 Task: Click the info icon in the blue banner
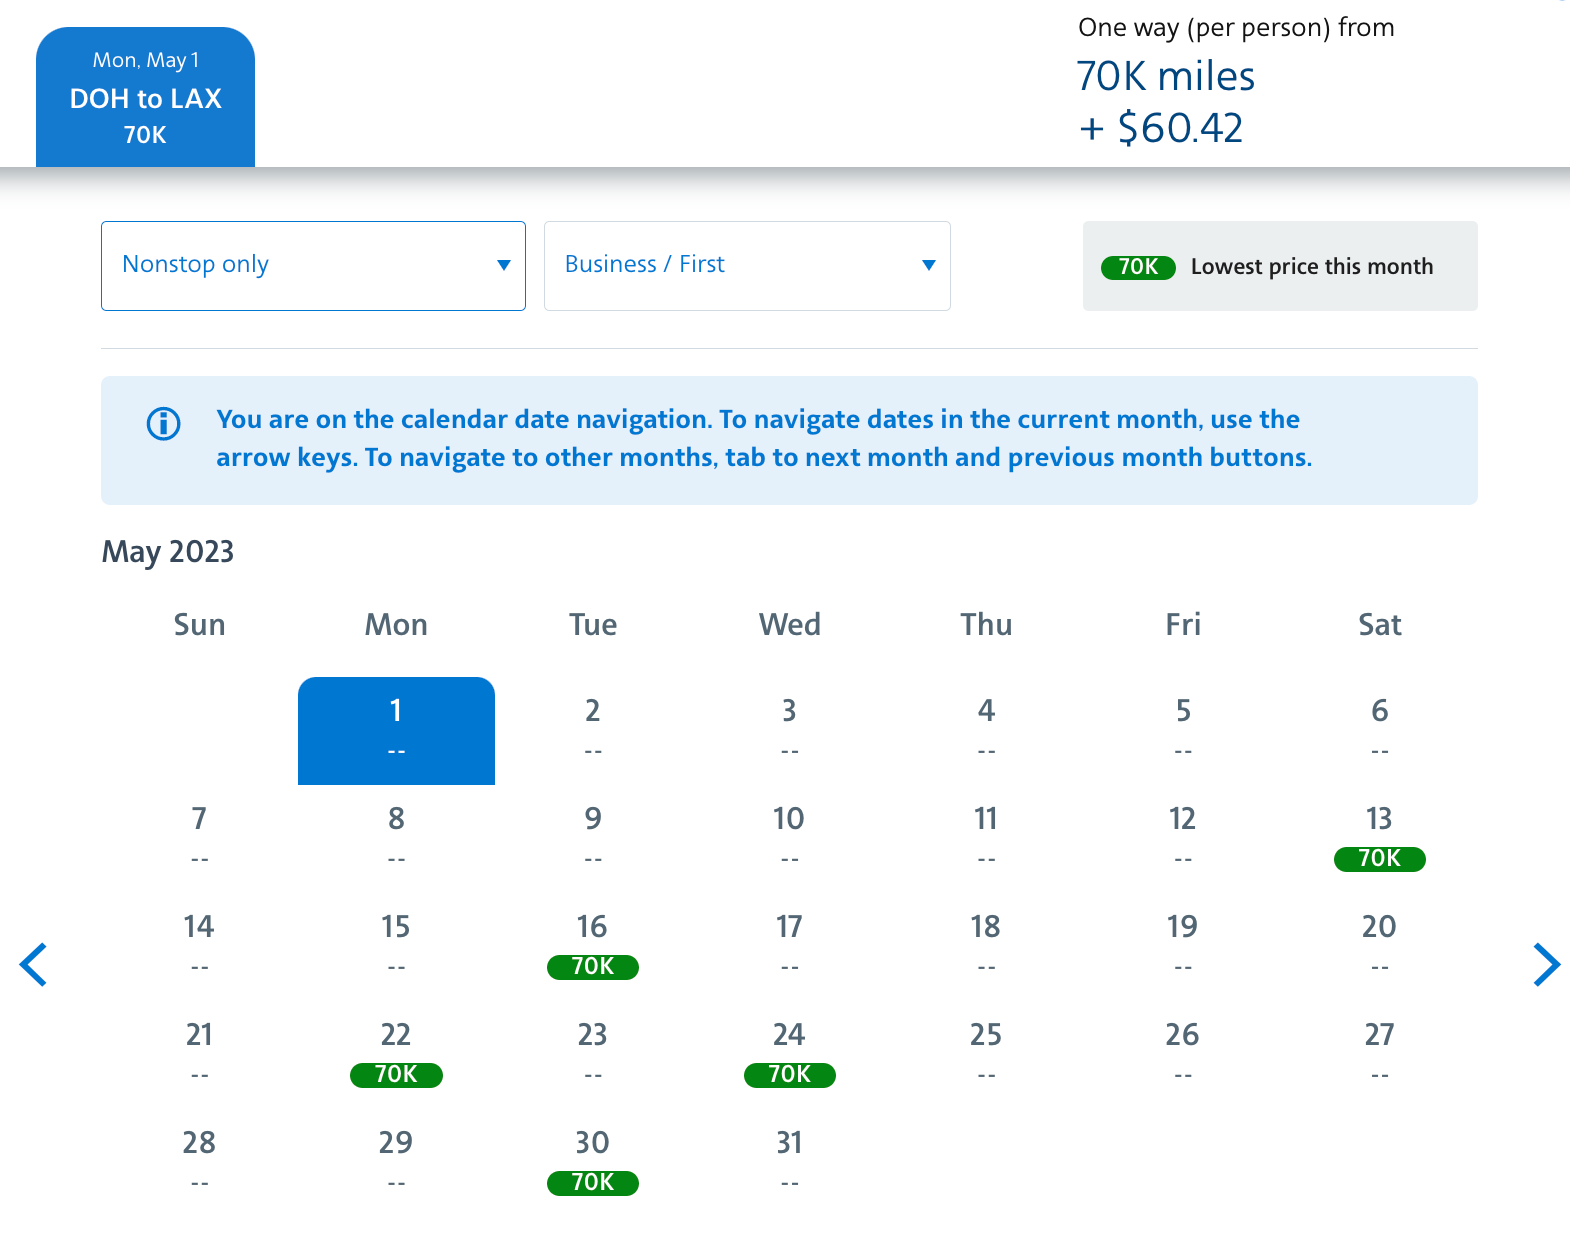click(x=164, y=424)
